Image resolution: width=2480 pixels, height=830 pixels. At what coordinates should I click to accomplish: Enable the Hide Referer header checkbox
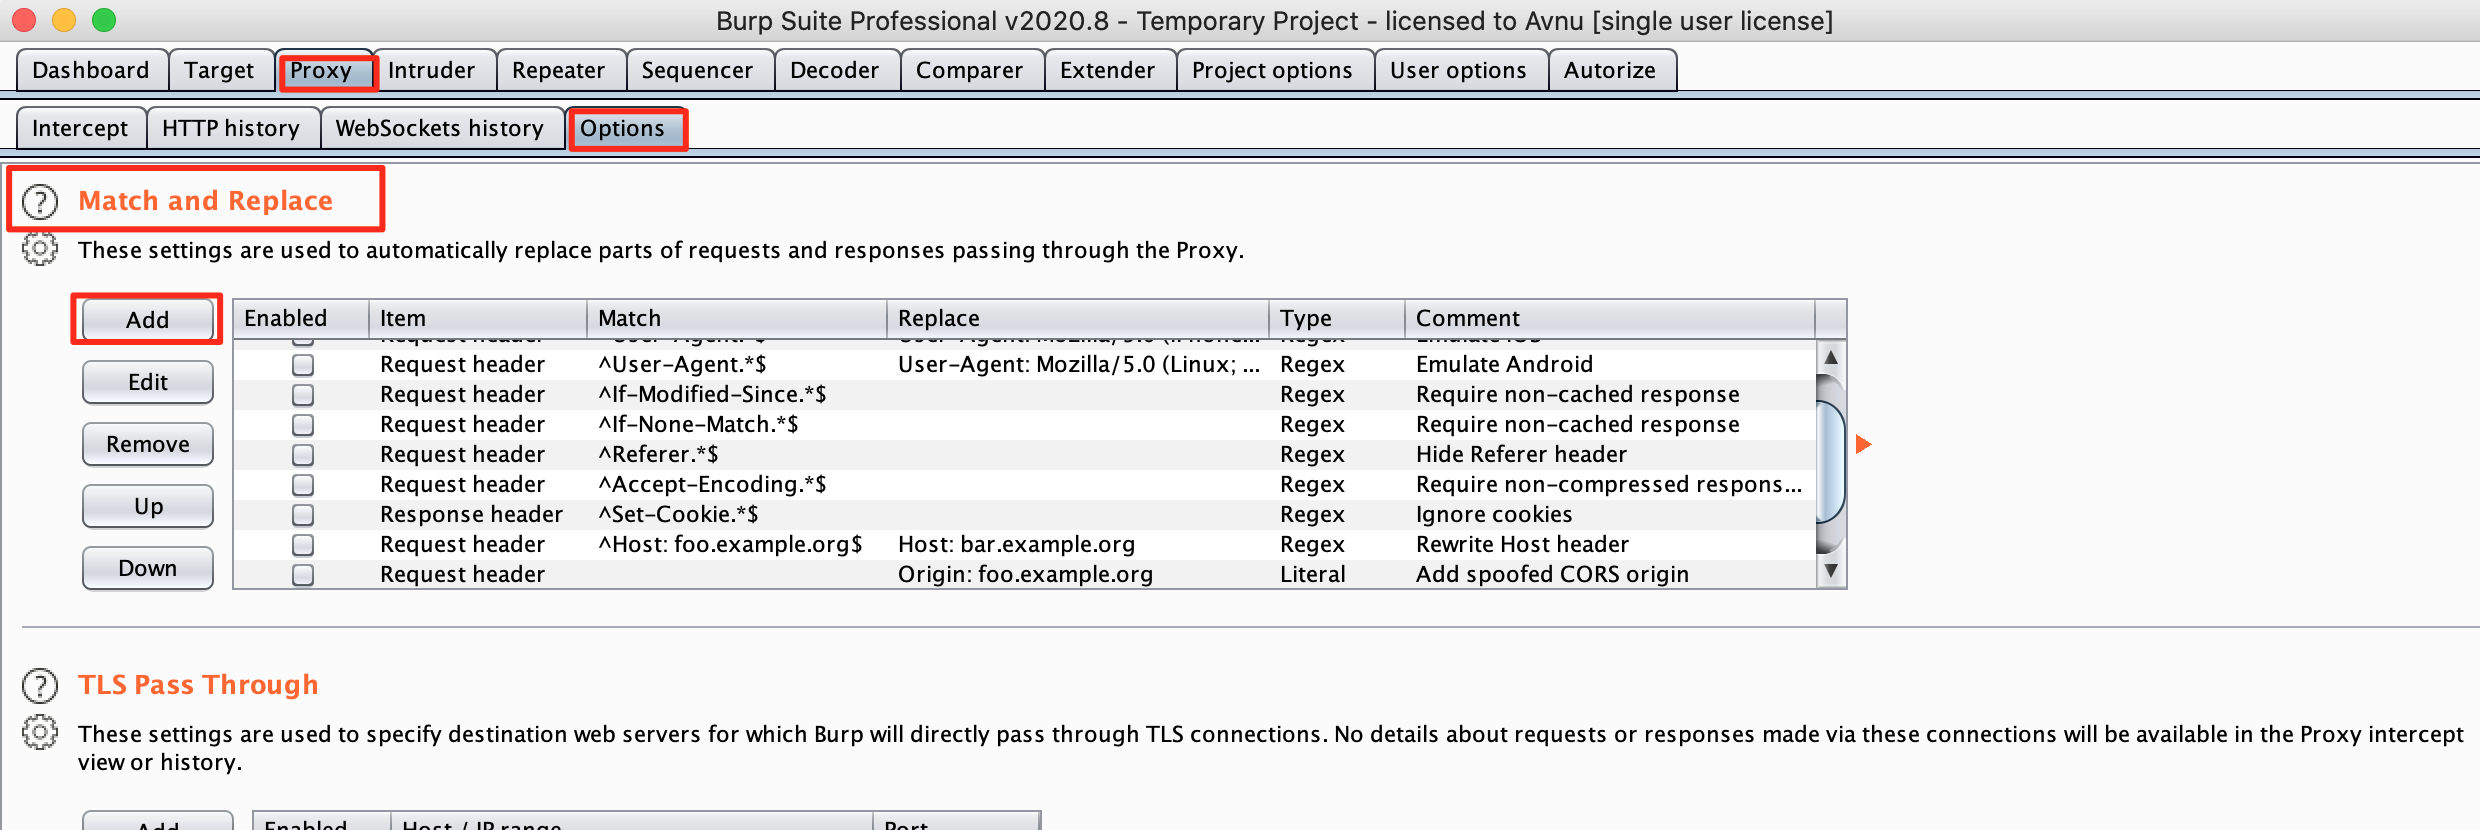[303, 455]
